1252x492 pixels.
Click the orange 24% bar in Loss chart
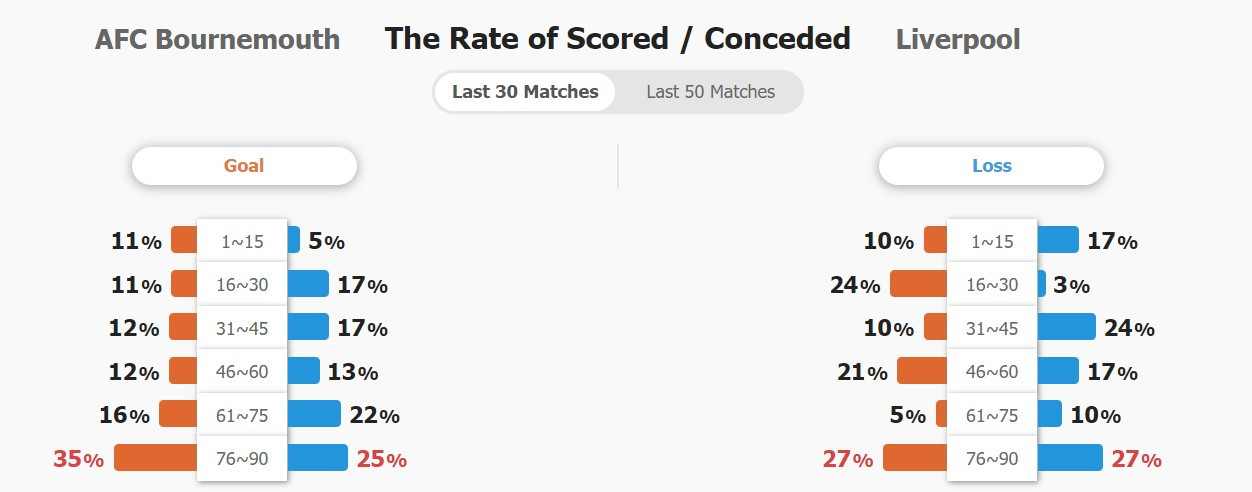918,284
